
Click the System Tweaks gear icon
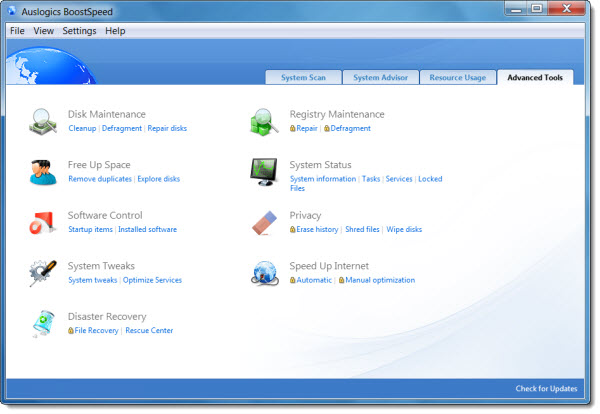(43, 273)
